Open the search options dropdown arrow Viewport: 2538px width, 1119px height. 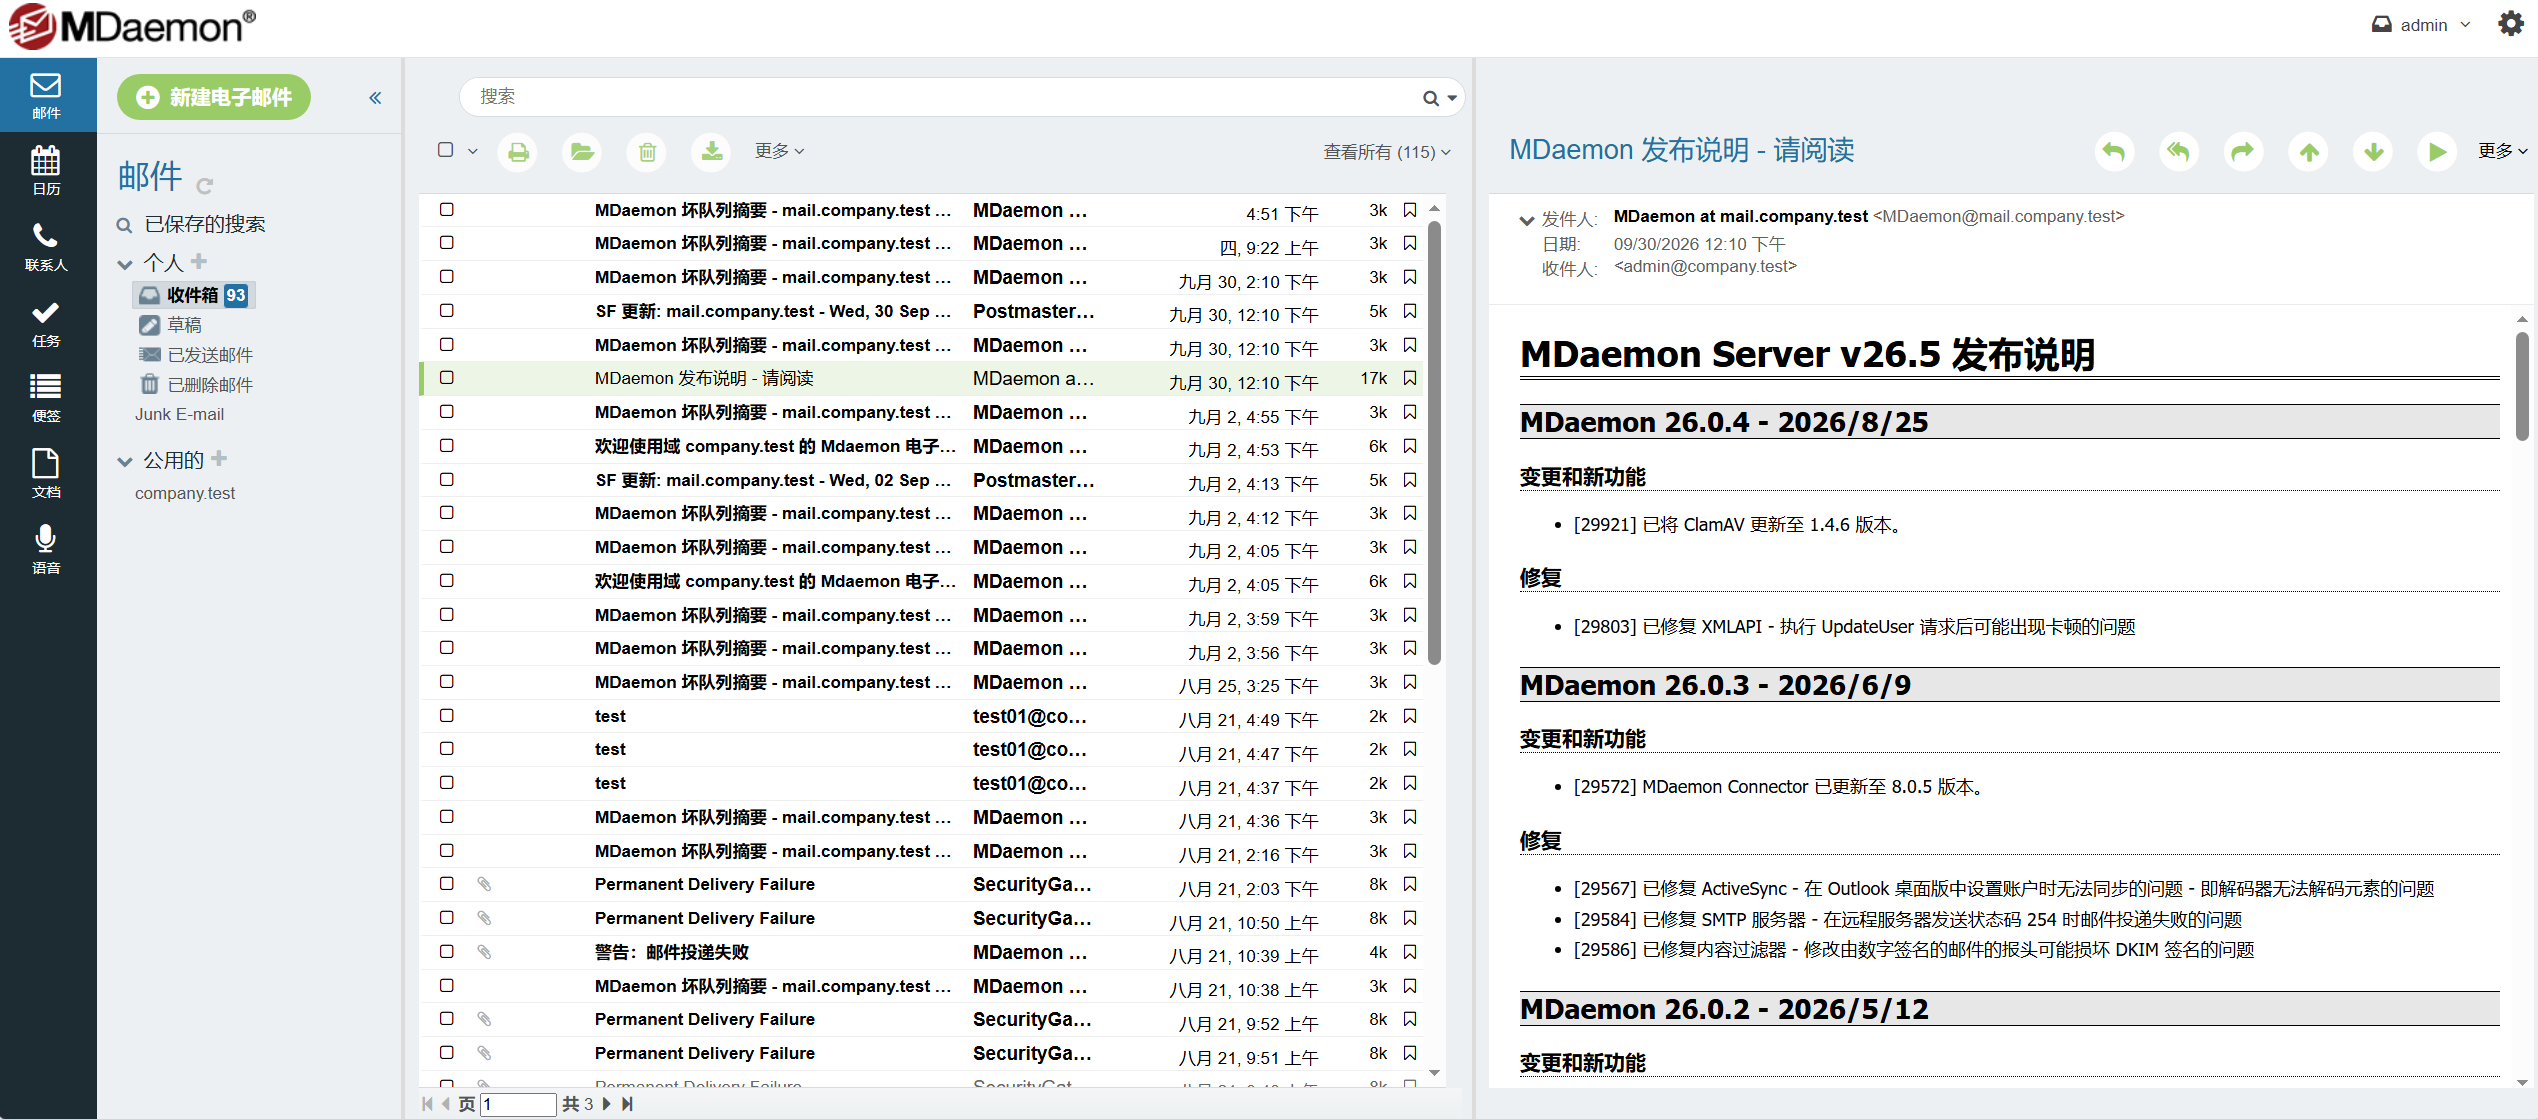point(1452,98)
